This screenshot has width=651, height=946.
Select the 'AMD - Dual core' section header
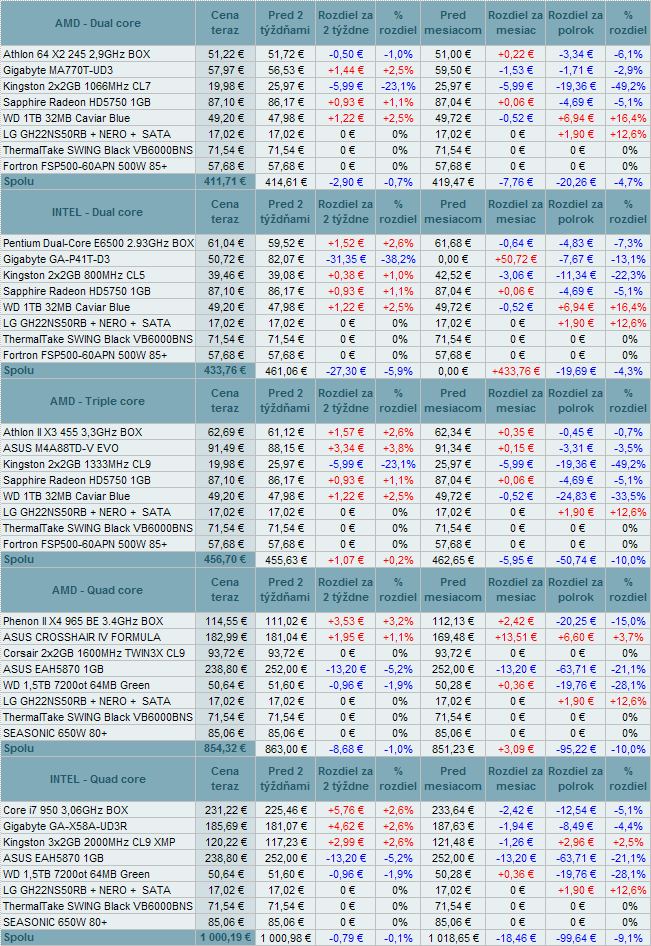(98, 23)
